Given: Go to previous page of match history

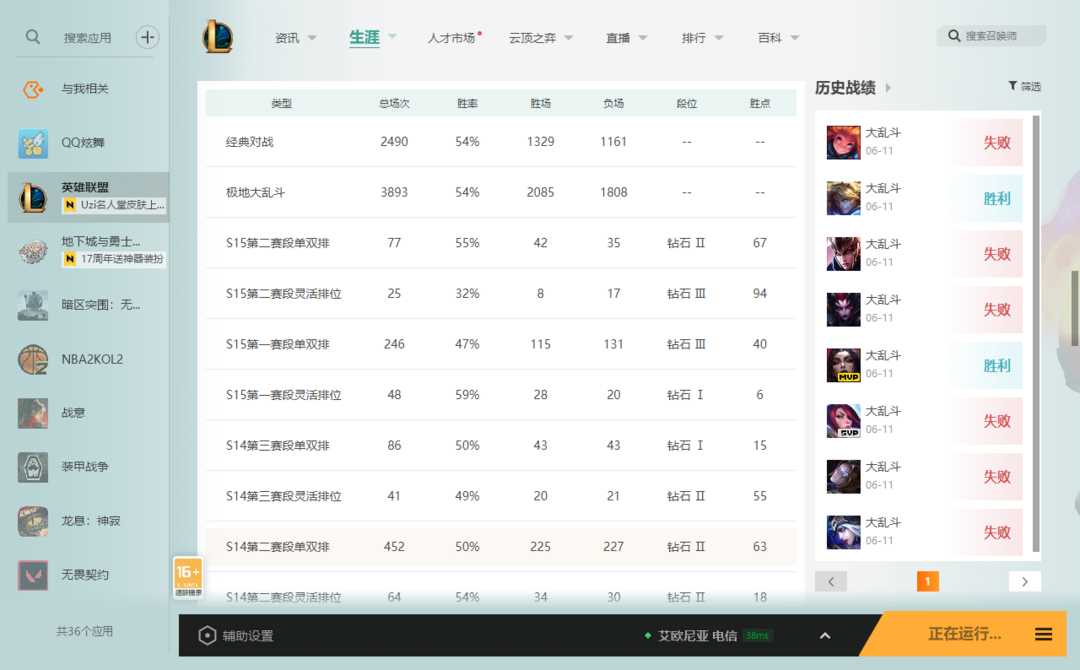Looking at the screenshot, I should pos(831,582).
